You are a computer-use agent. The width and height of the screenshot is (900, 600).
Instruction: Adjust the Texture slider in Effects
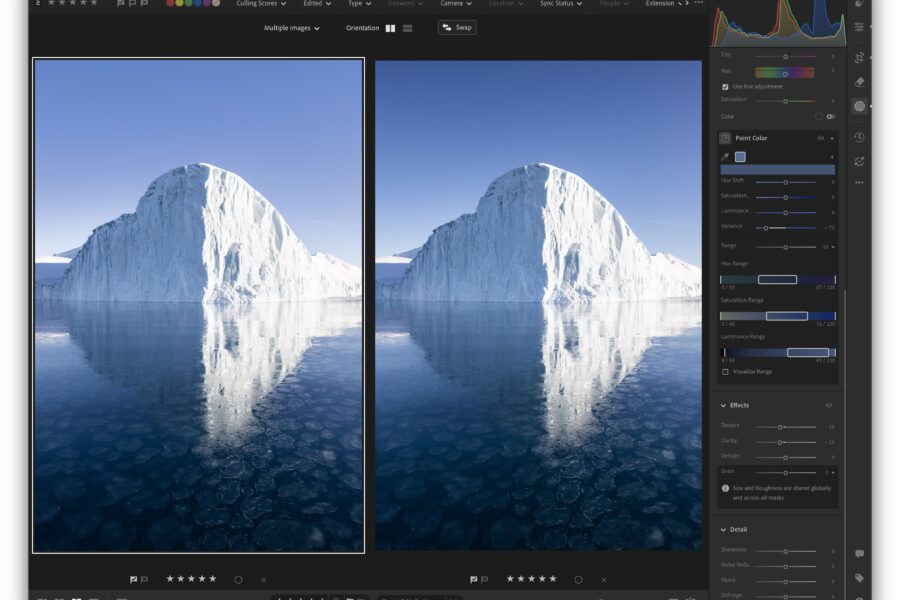click(785, 427)
